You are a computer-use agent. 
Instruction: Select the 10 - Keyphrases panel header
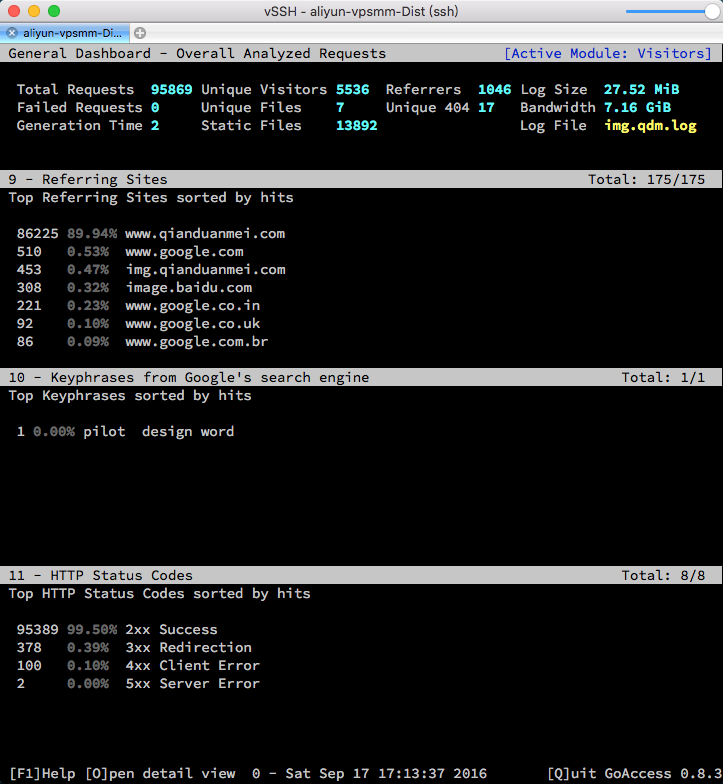(189, 378)
